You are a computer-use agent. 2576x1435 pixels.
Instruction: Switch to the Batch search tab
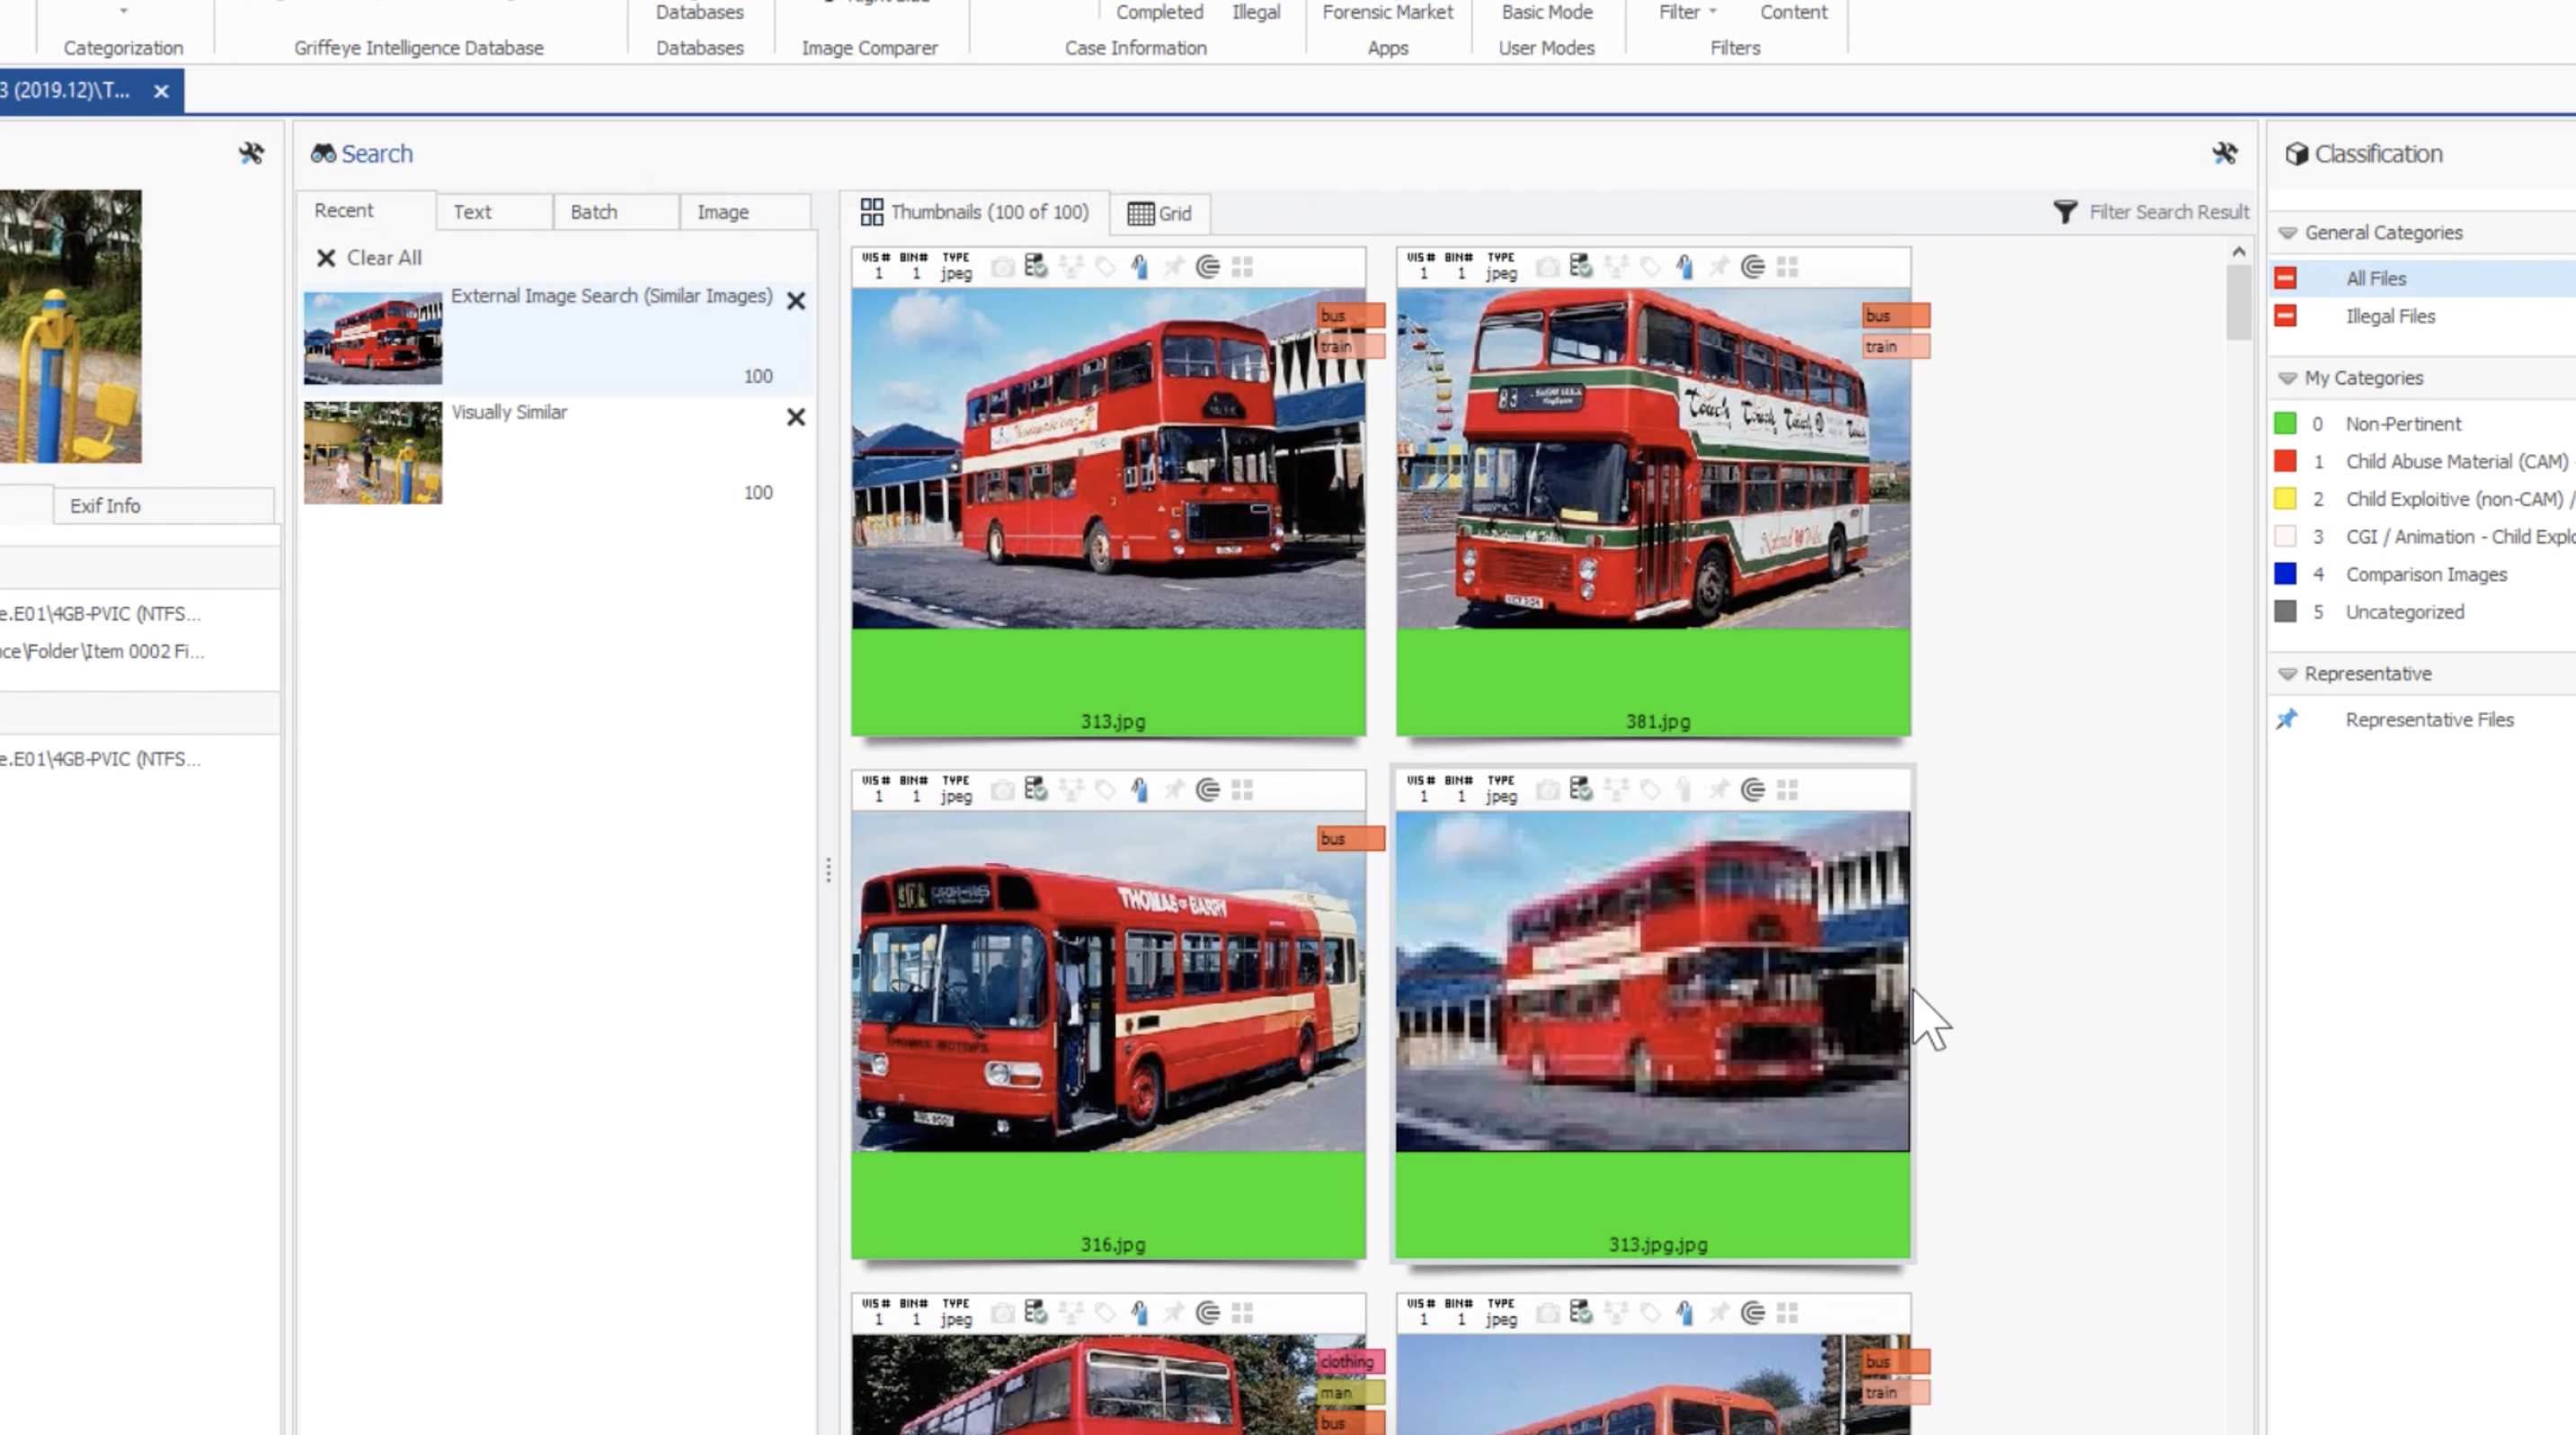[615, 212]
